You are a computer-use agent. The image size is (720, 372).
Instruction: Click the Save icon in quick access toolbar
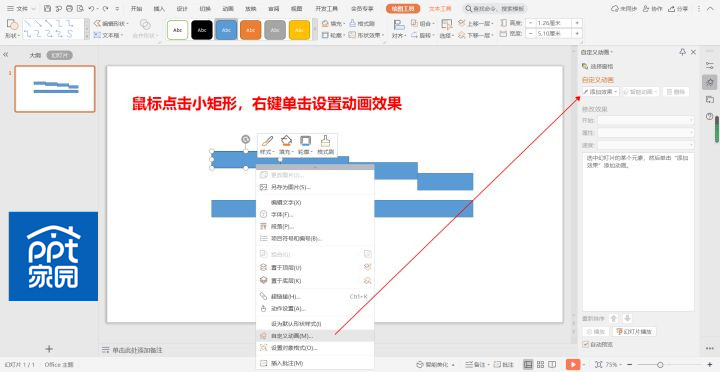47,8
